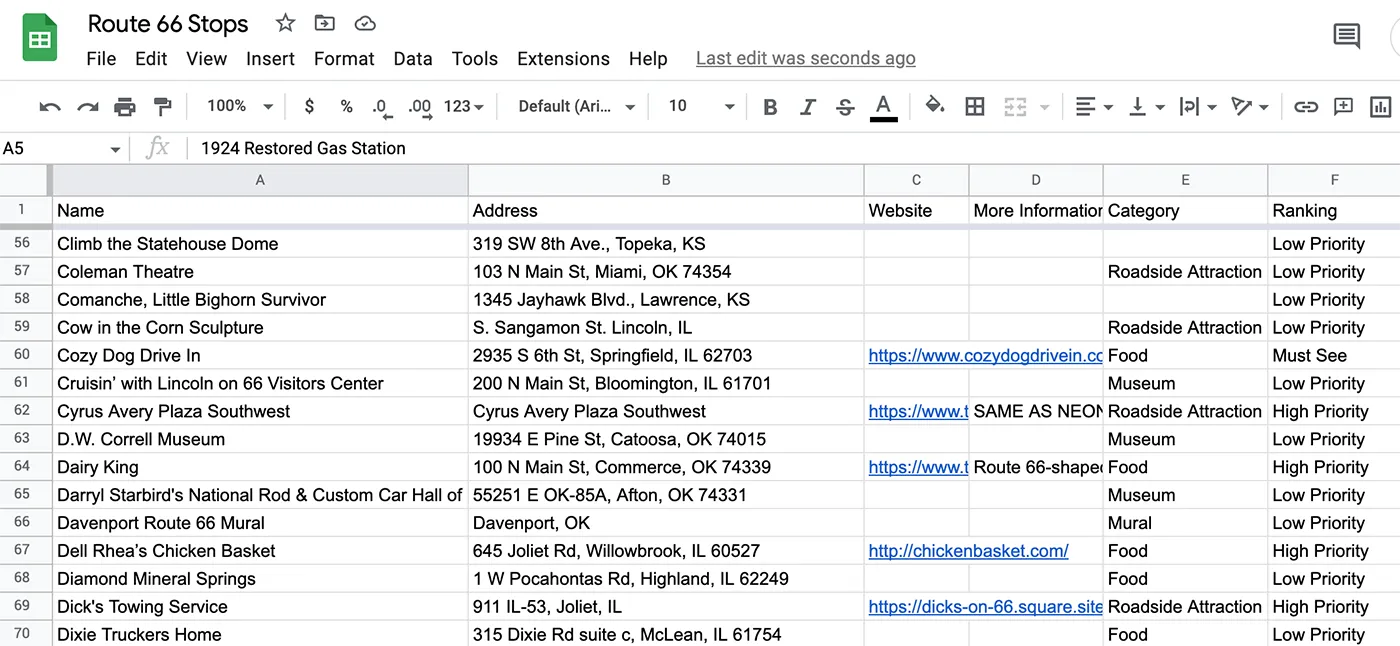Open the Google Sheets home icon

point(40,39)
